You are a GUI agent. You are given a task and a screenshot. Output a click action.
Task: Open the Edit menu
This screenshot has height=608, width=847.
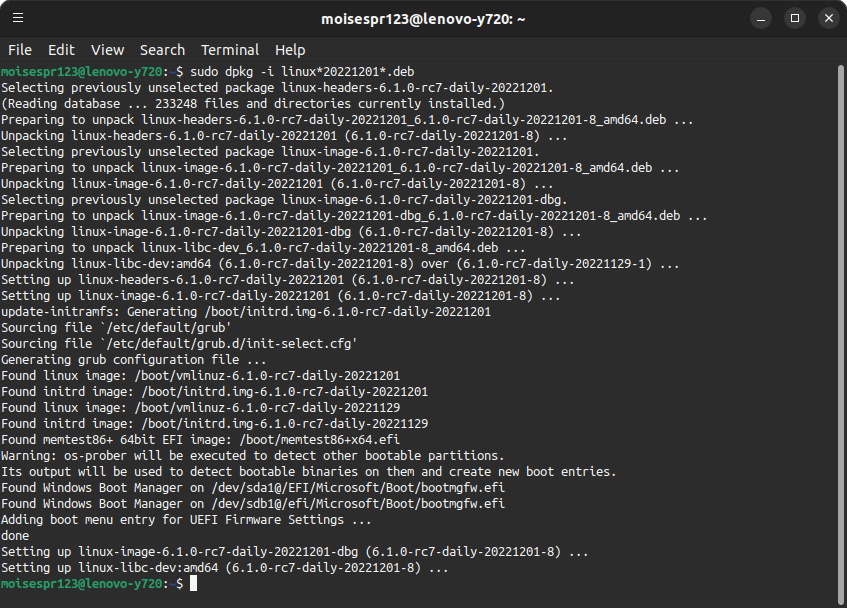(61, 50)
